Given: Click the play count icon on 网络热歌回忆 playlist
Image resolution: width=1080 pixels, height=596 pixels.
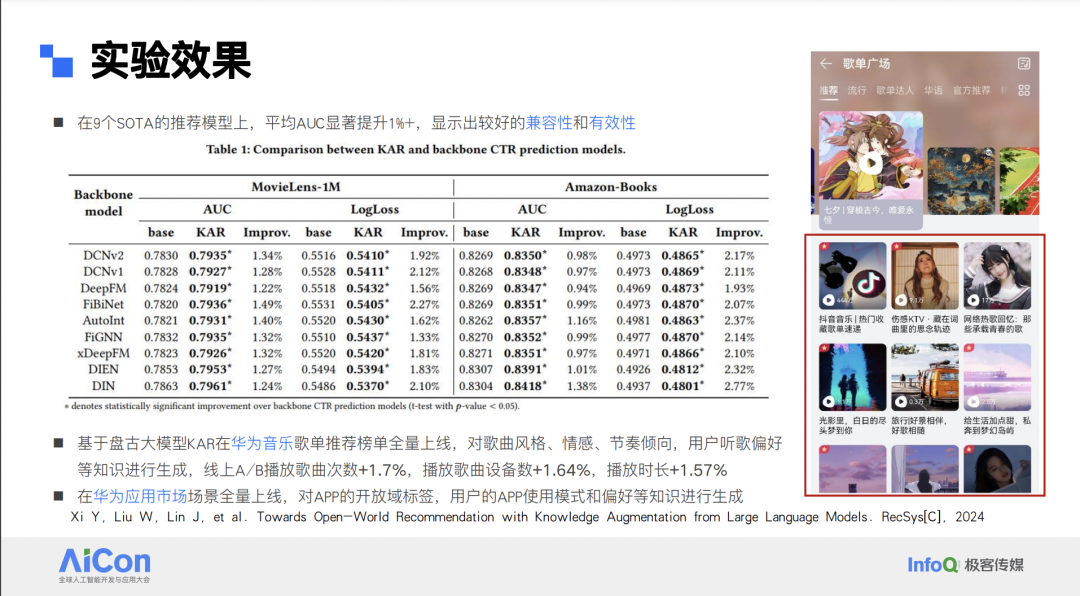Looking at the screenshot, I should [972, 299].
